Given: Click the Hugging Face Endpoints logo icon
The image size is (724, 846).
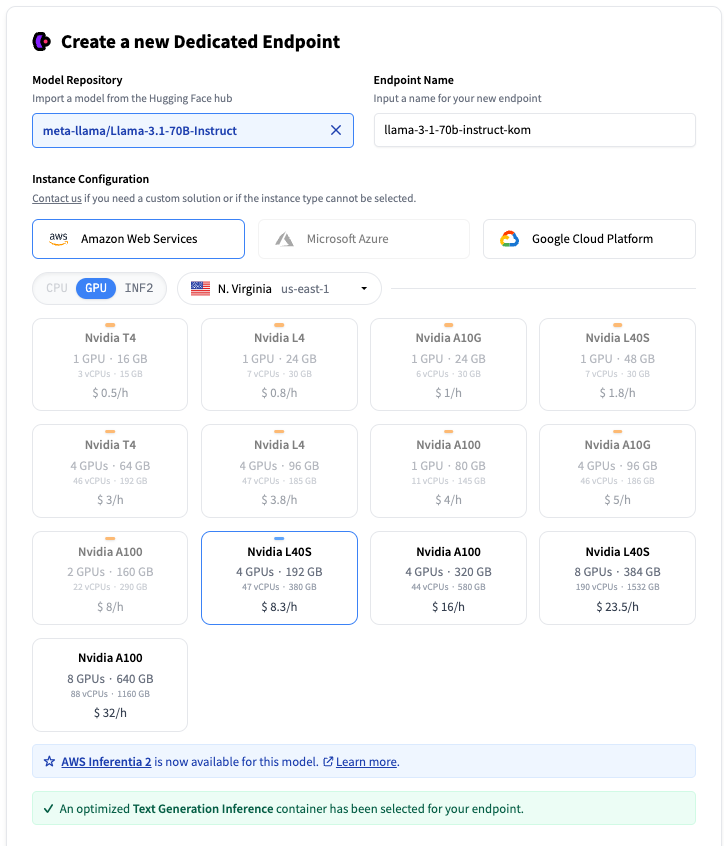Looking at the screenshot, I should point(41,41).
